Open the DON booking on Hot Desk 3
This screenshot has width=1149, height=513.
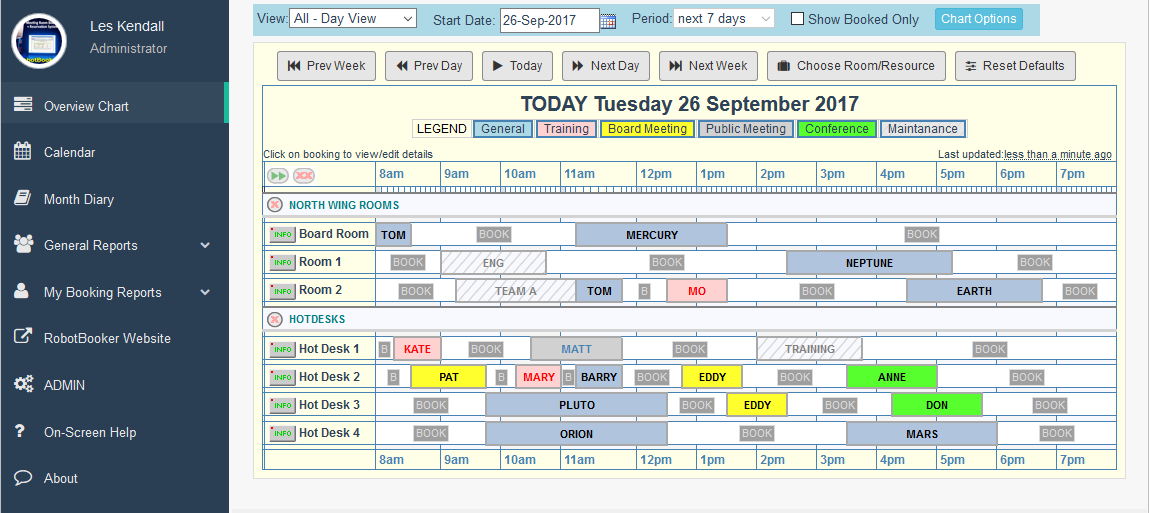click(936, 405)
